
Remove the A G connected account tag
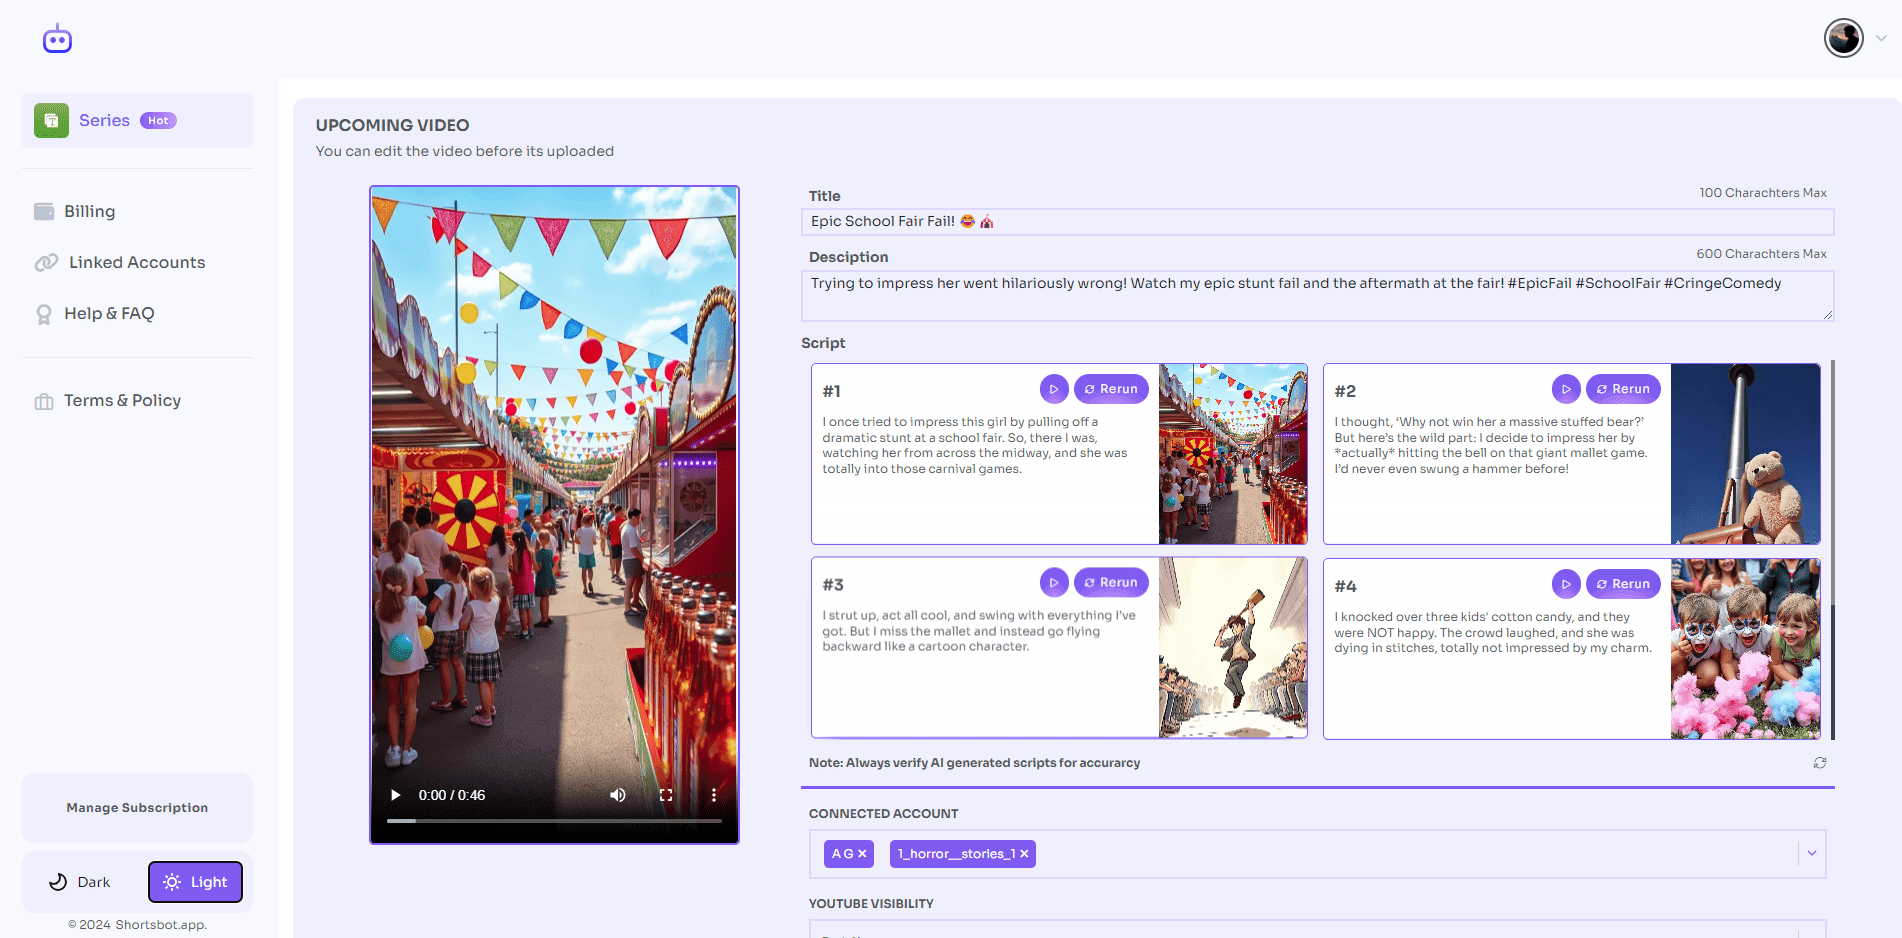862,854
